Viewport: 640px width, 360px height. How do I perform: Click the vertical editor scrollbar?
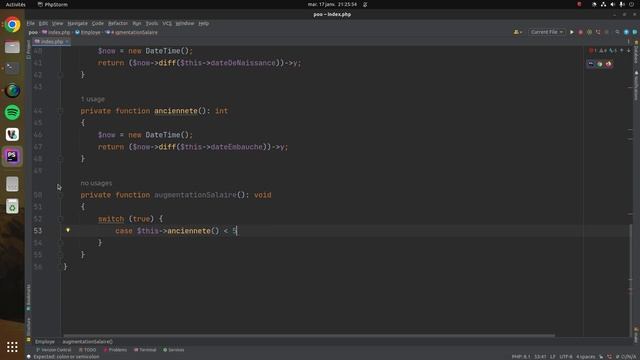[630, 280]
